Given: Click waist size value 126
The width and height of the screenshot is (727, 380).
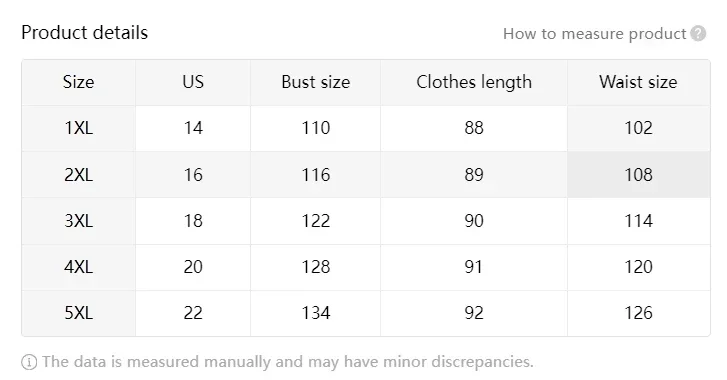Looking at the screenshot, I should 638,313.
